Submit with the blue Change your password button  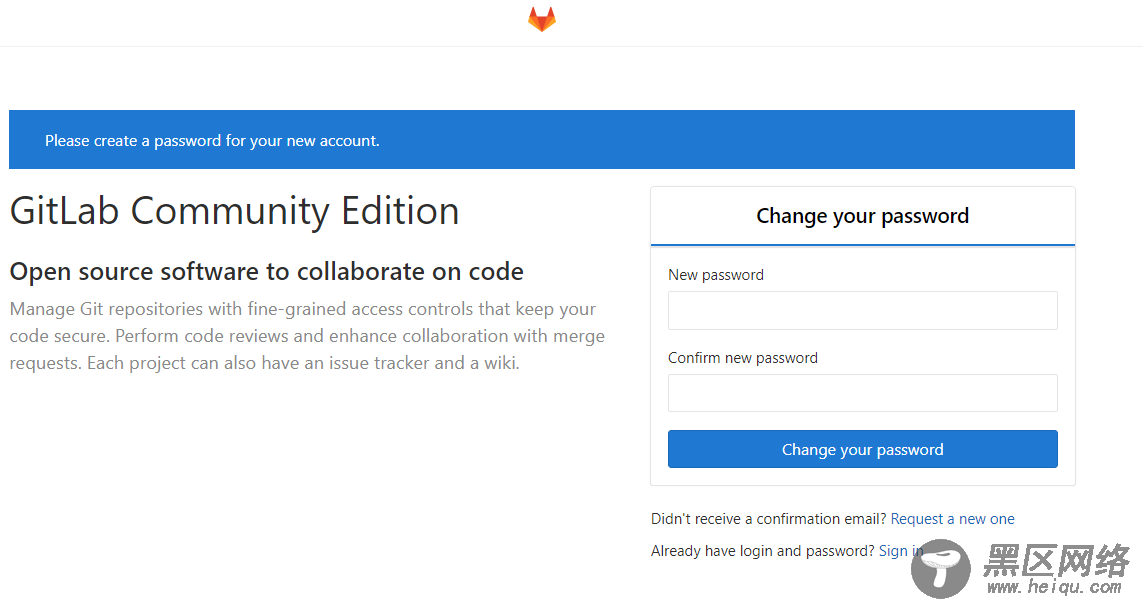tap(862, 449)
